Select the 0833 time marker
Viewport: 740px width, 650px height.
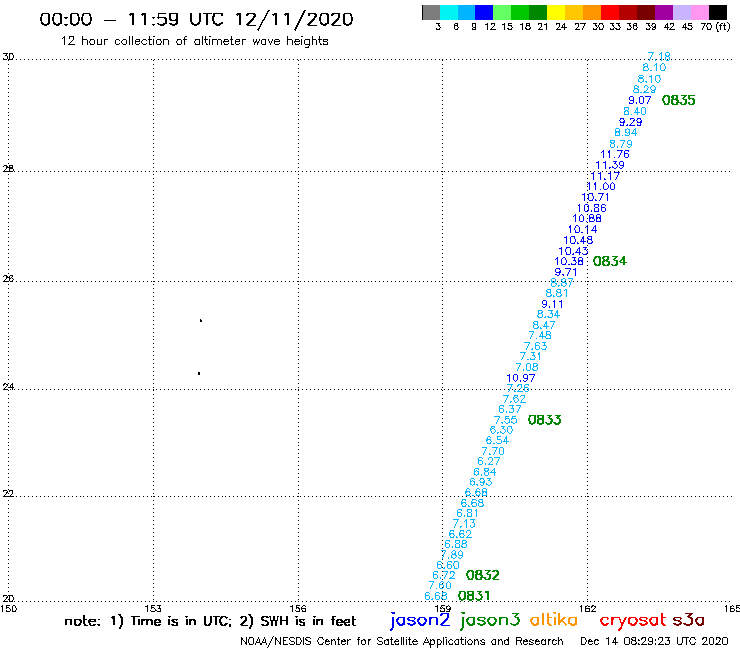pyautogui.click(x=545, y=420)
